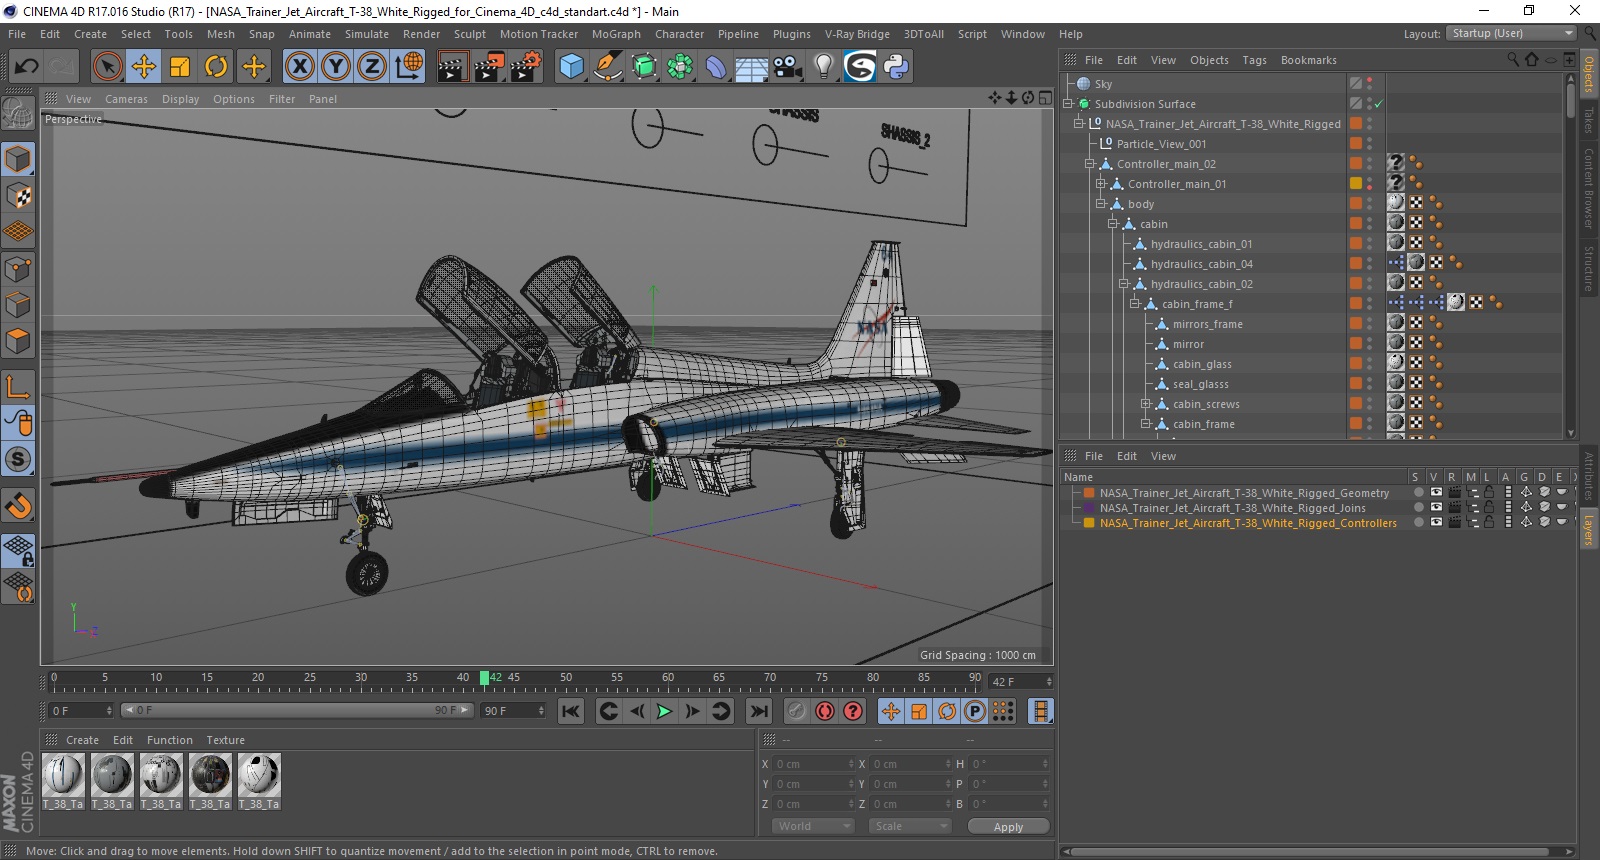Expand cabin_screws tree node
The image size is (1600, 860).
(x=1146, y=404)
